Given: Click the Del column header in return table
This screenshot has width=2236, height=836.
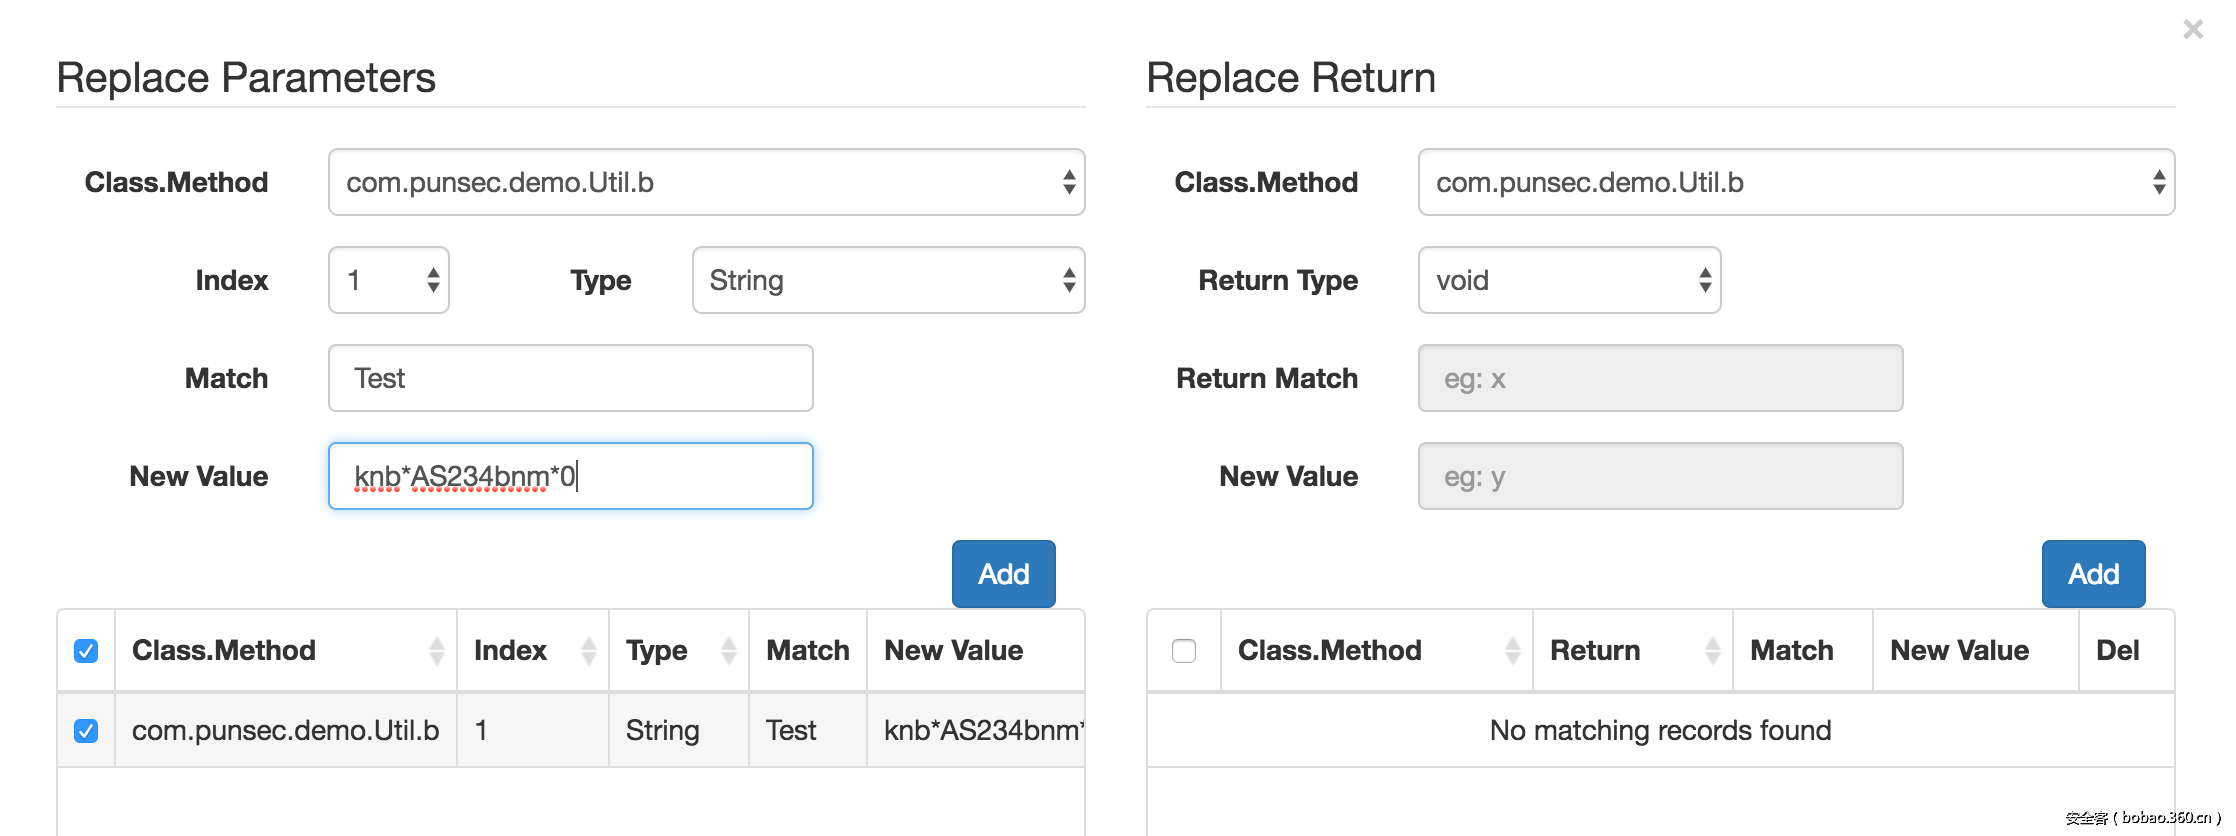Looking at the screenshot, I should click(2118, 651).
